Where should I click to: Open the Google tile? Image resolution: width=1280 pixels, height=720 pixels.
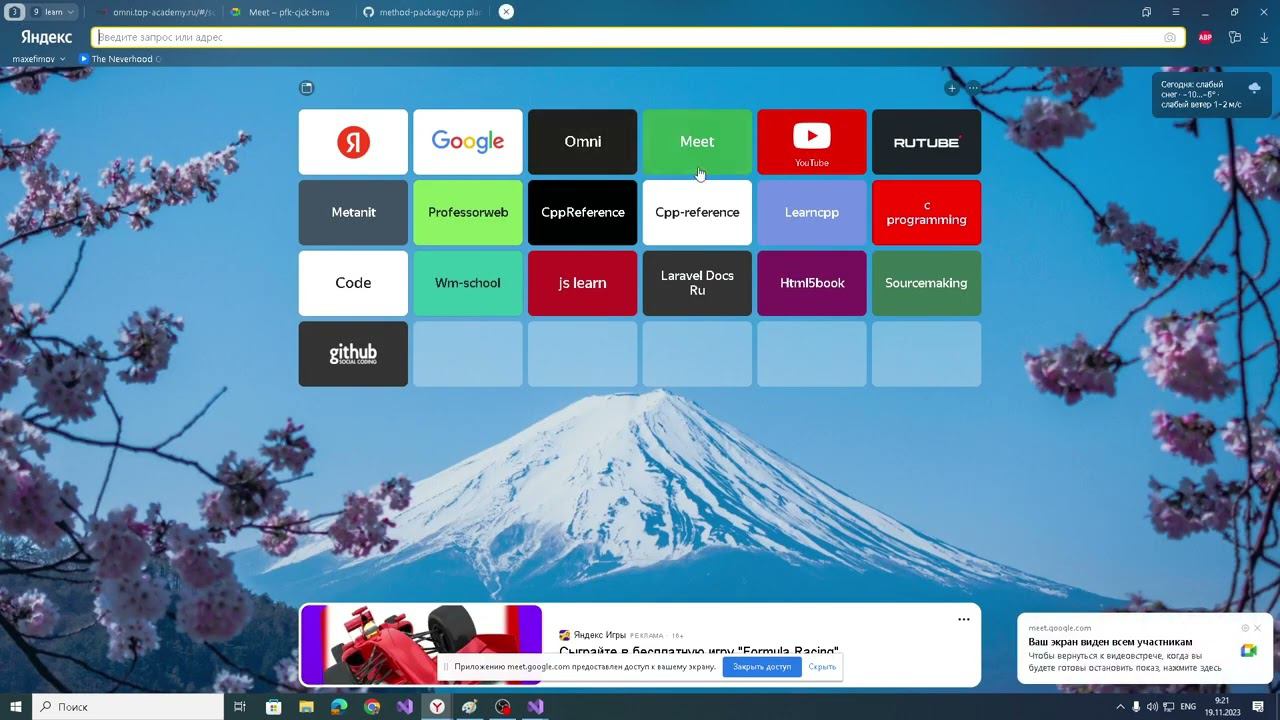(x=468, y=142)
